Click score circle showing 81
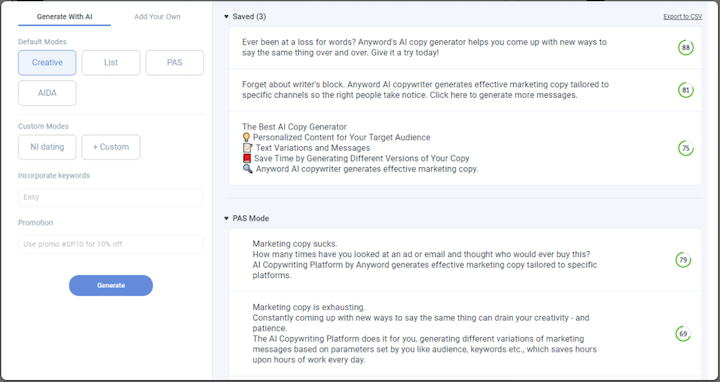The width and height of the screenshot is (720, 382). (686, 90)
